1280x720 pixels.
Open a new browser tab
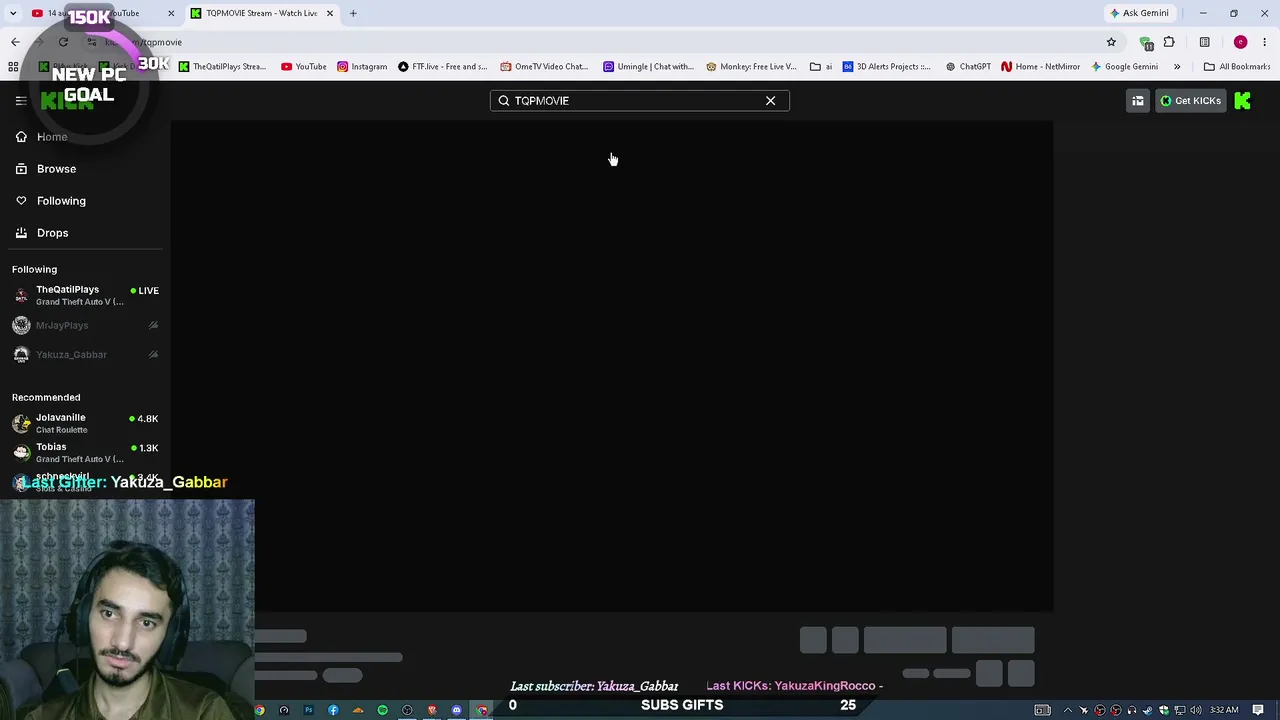[x=353, y=13]
